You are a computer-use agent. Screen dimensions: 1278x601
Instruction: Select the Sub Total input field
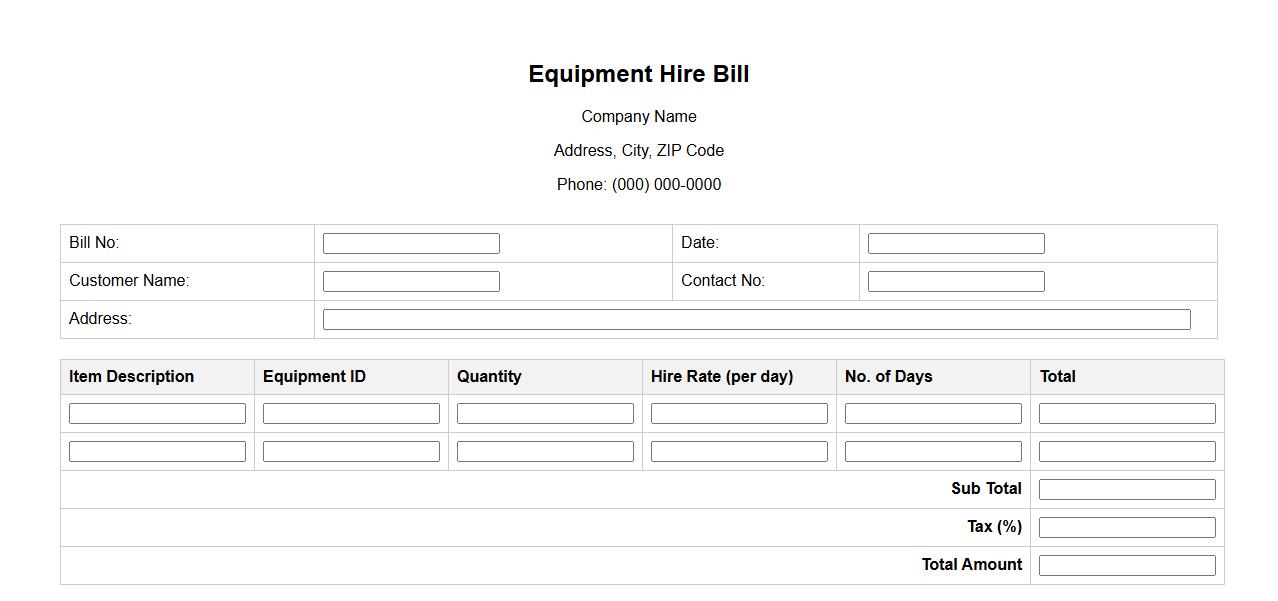pyautogui.click(x=1127, y=489)
